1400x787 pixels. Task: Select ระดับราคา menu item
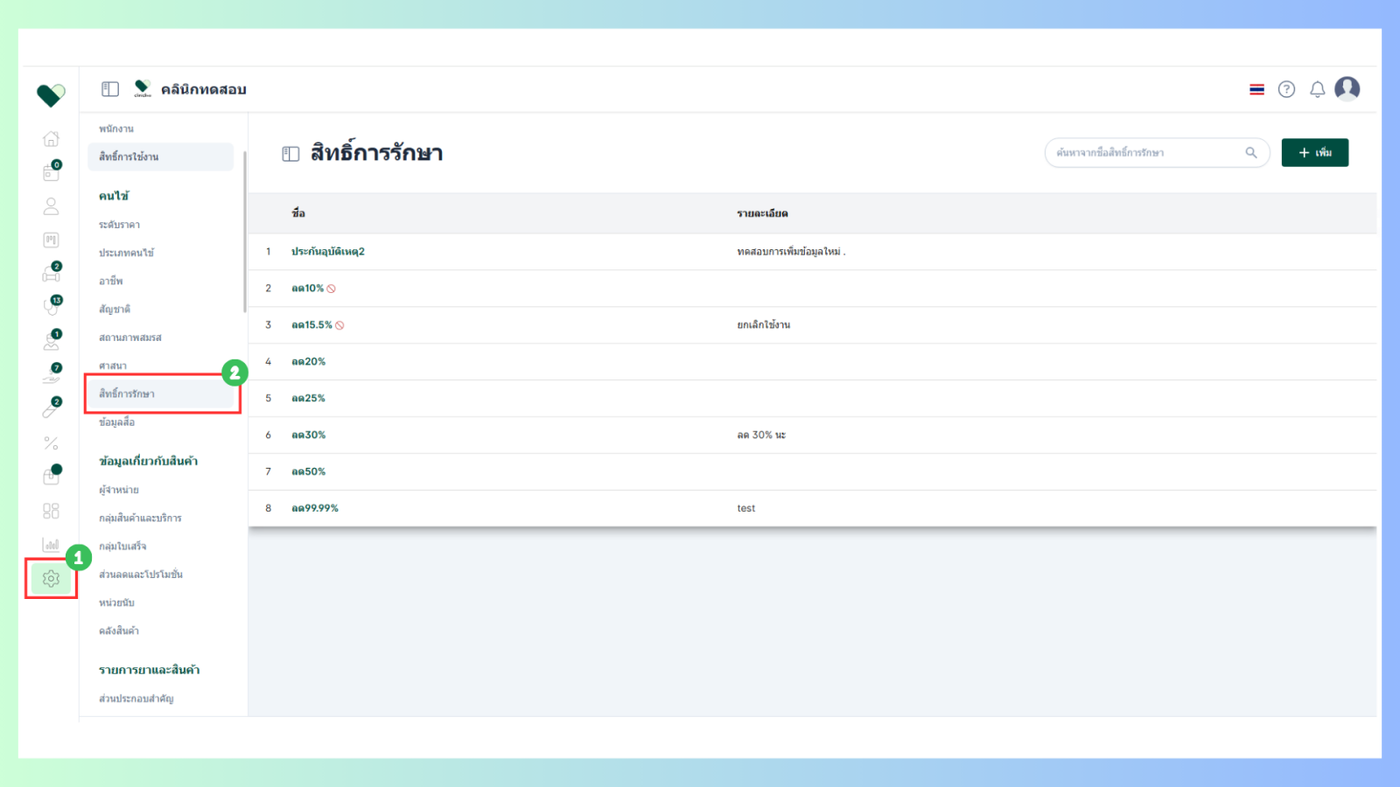(119, 225)
